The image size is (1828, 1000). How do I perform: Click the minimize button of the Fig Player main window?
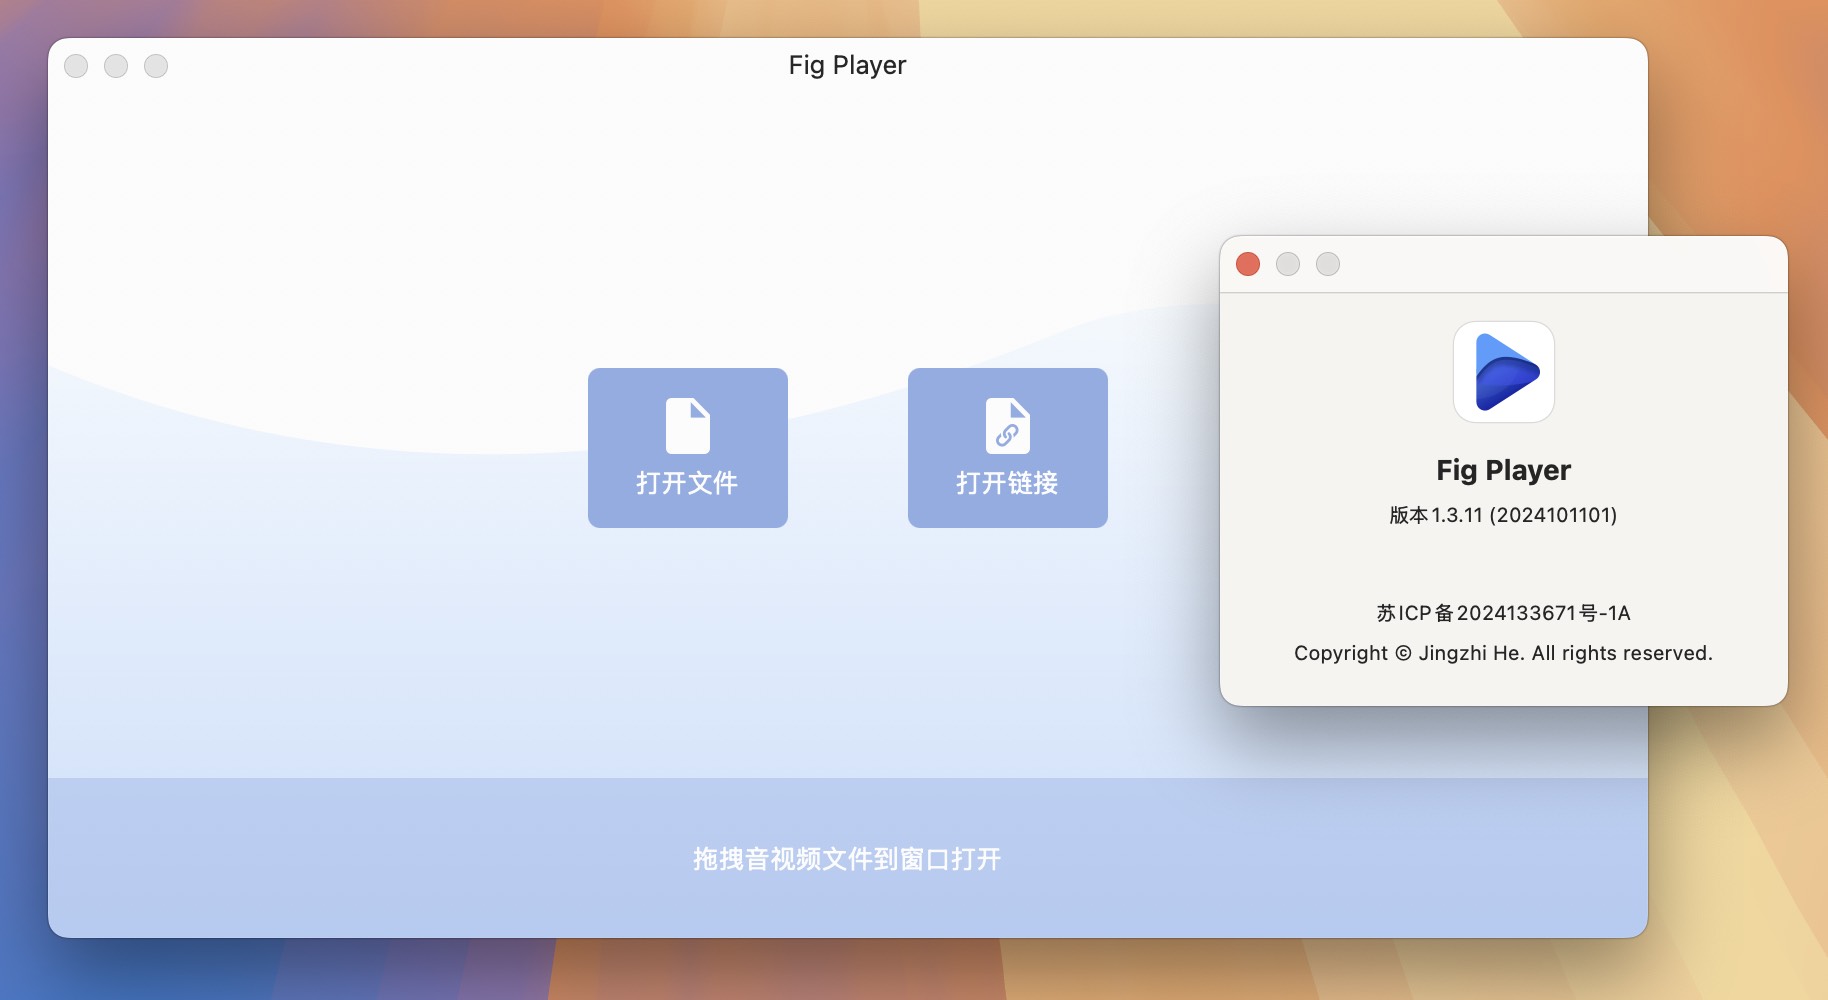pos(116,66)
